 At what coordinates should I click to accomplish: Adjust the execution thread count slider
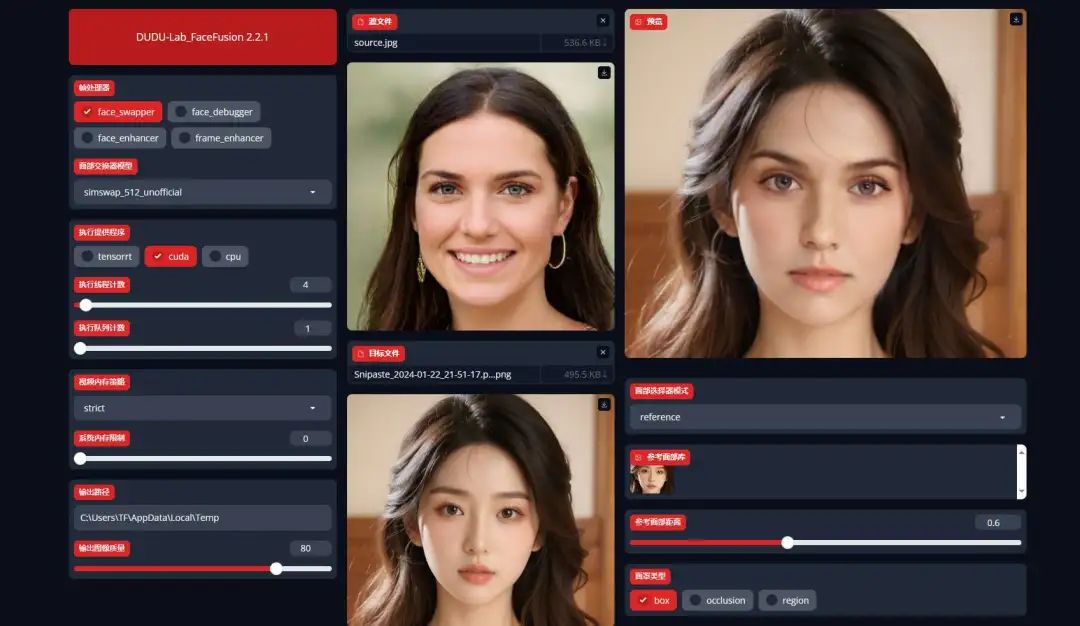[202, 305]
